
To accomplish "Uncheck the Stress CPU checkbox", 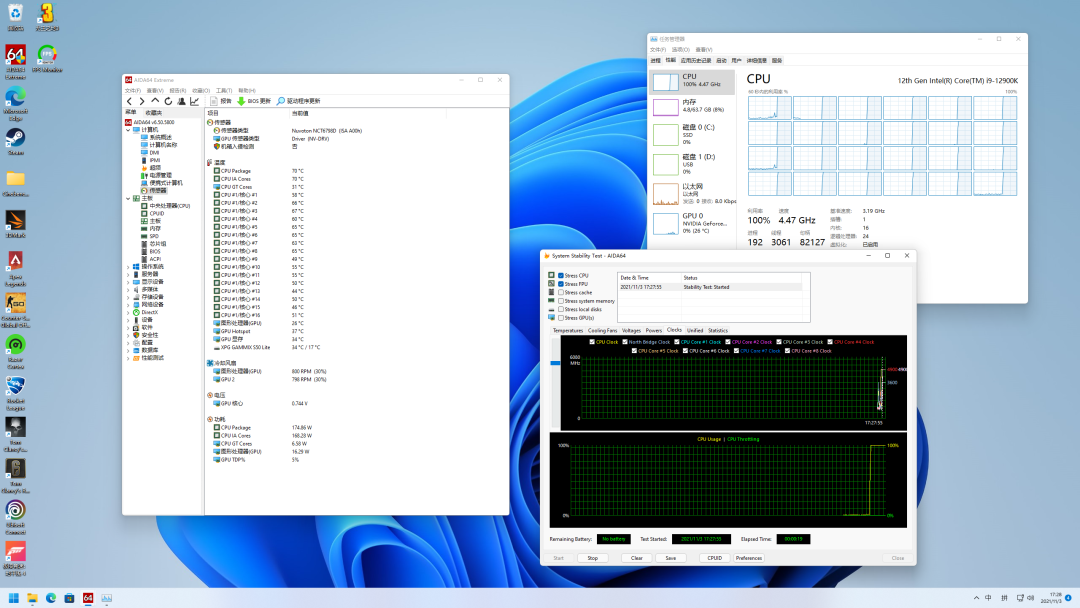I will click(x=561, y=275).
